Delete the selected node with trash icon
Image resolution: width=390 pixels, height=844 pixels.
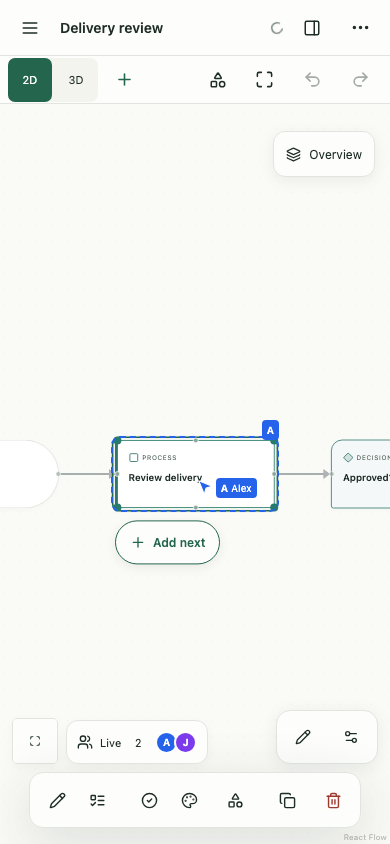coord(334,801)
